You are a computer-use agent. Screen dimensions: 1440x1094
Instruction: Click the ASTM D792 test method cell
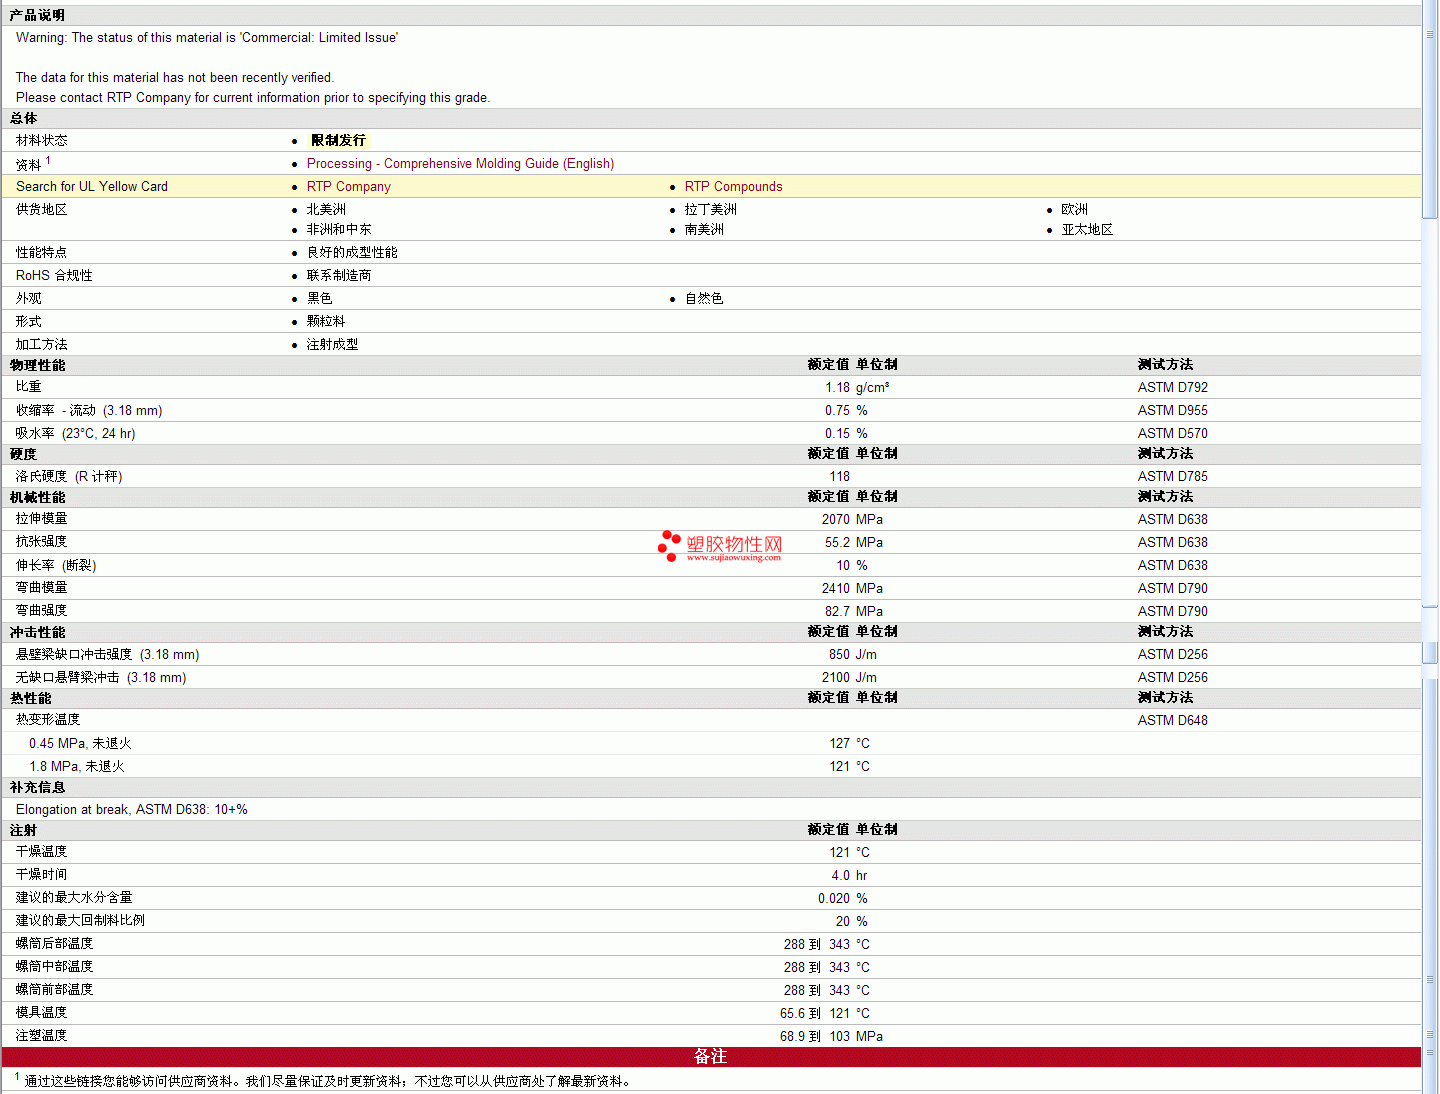coord(1172,388)
